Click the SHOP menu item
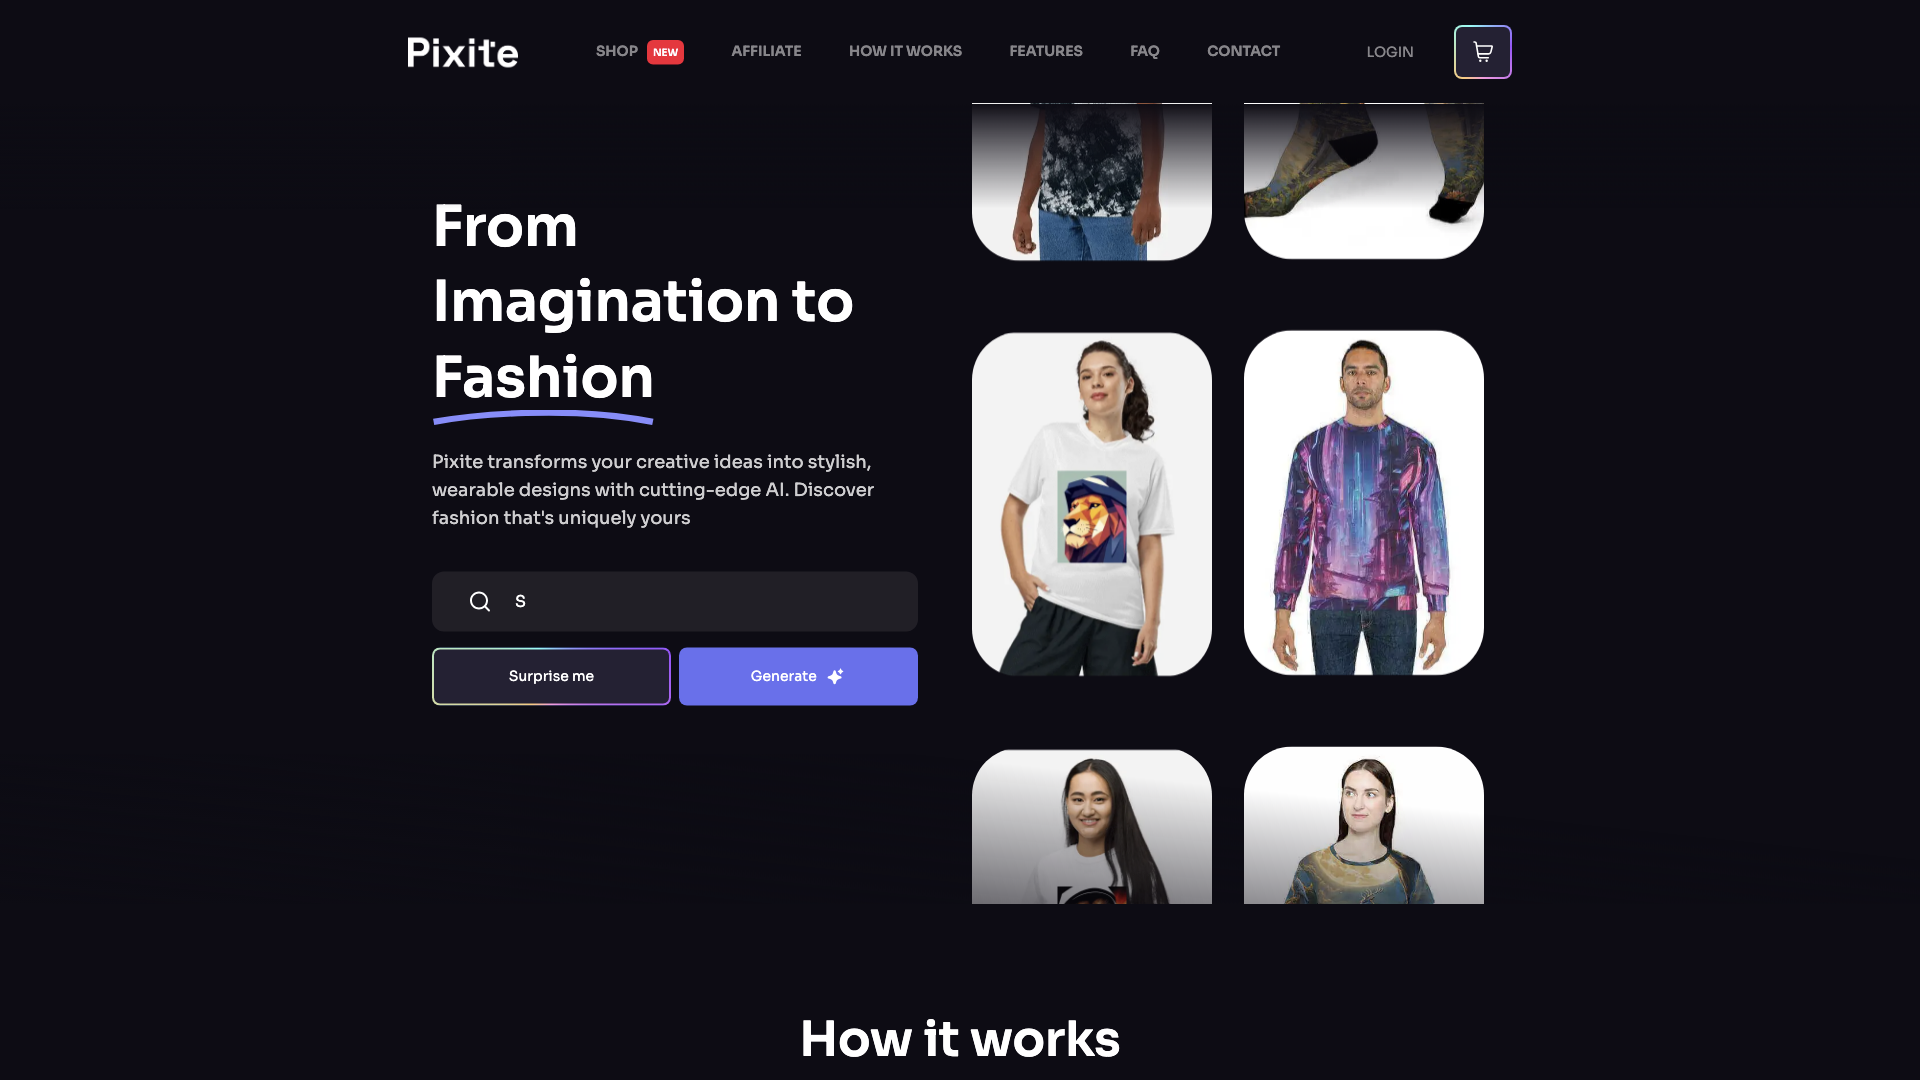This screenshot has height=1080, width=1920. click(x=616, y=51)
